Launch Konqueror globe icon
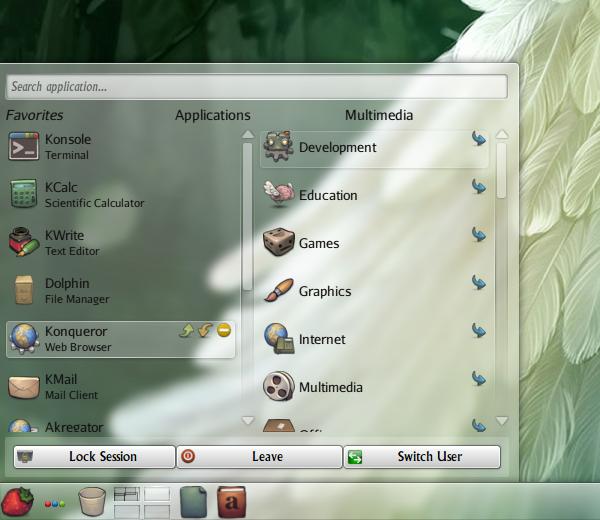600x520 pixels. (x=24, y=338)
